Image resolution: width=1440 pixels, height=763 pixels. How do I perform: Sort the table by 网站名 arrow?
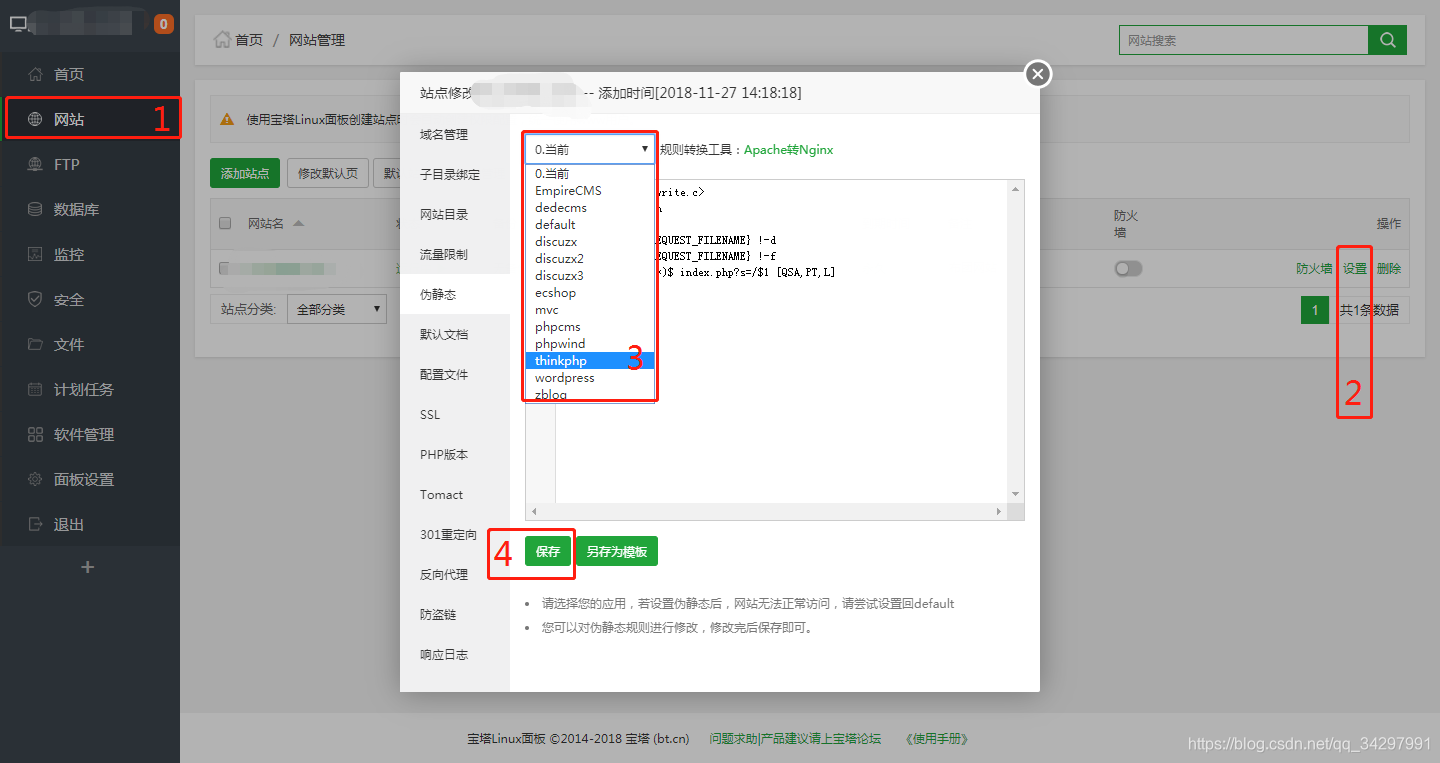(298, 223)
